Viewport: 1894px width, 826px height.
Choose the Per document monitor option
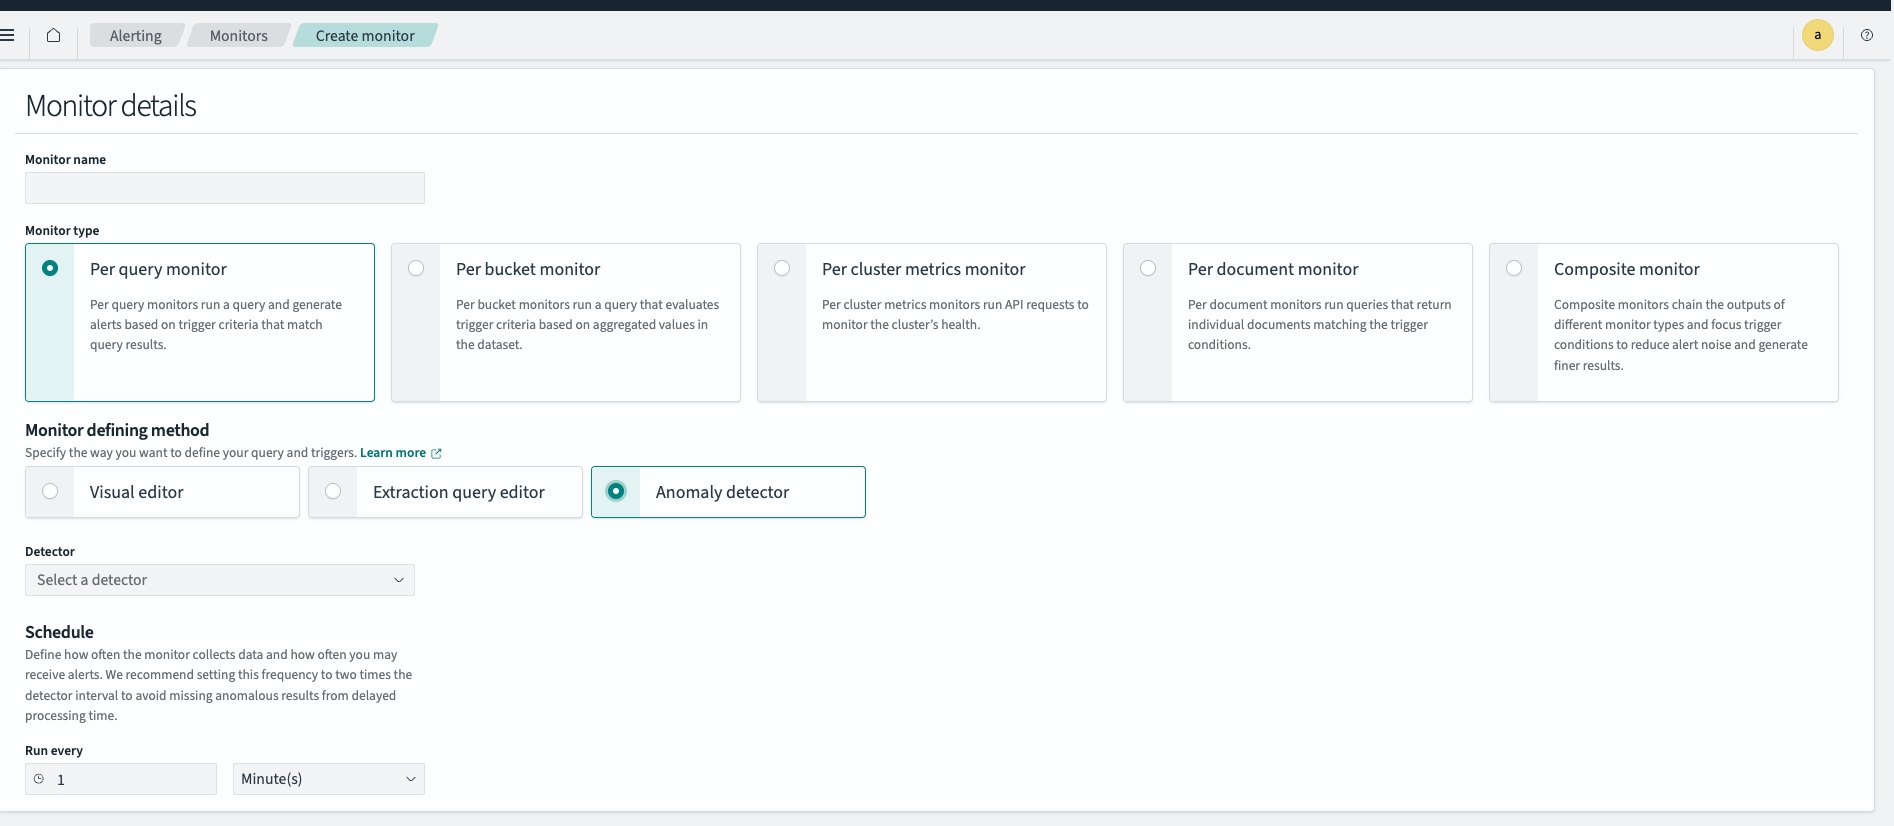point(1148,268)
